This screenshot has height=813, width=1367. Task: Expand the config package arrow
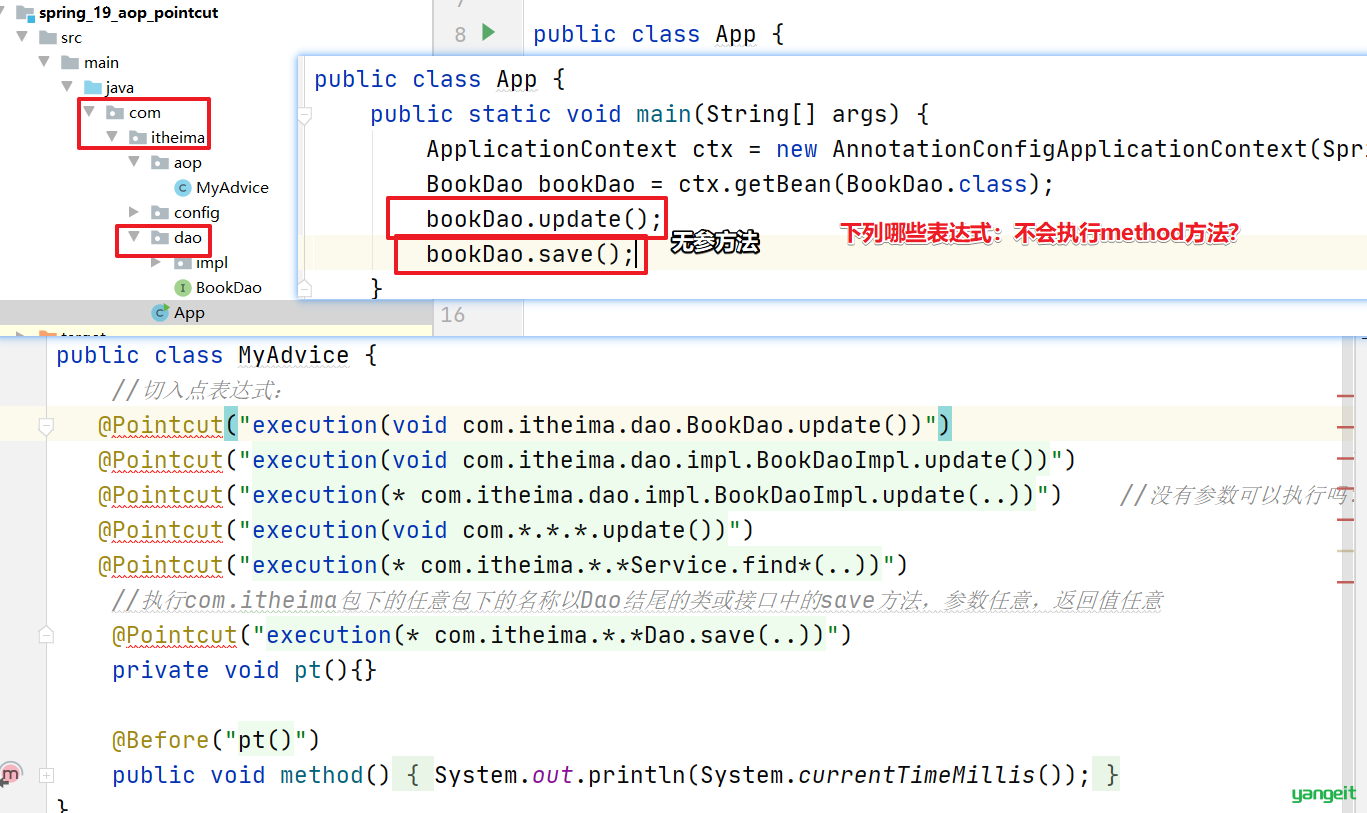(134, 212)
